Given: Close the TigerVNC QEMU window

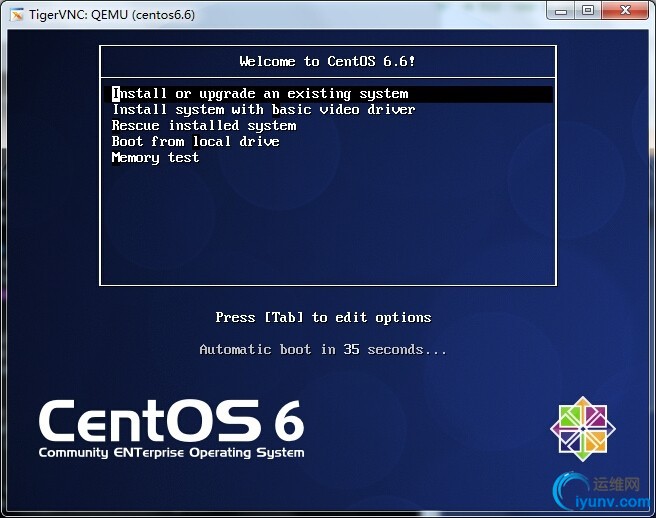Looking at the screenshot, I should 625,11.
